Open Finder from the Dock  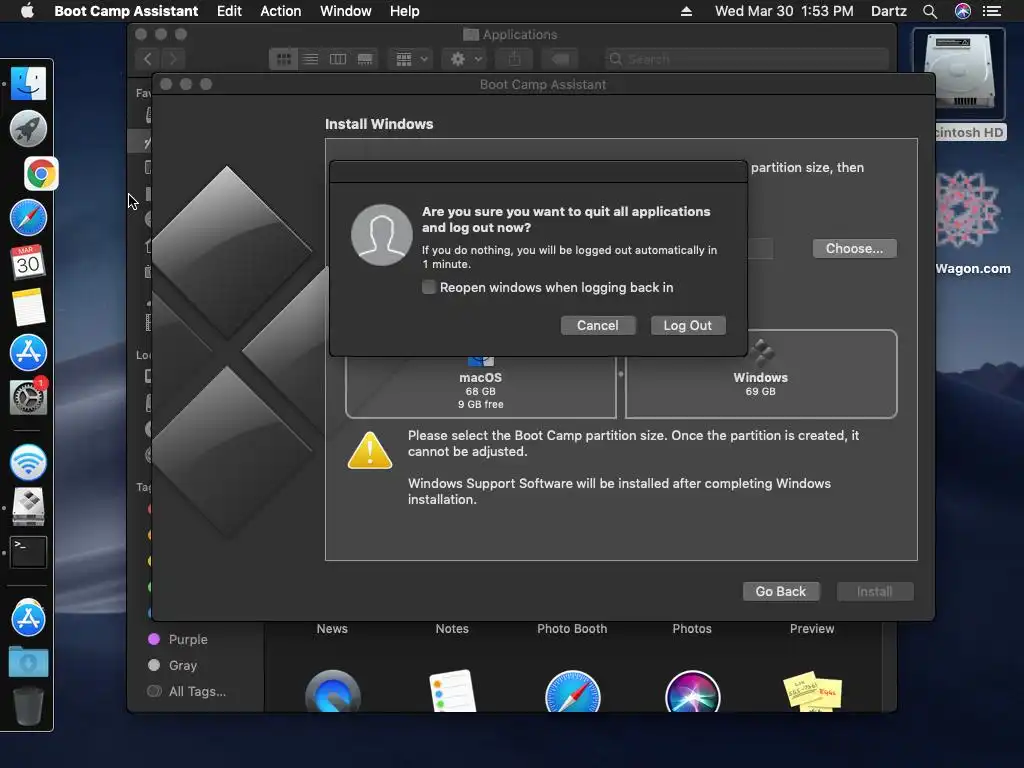(28, 84)
